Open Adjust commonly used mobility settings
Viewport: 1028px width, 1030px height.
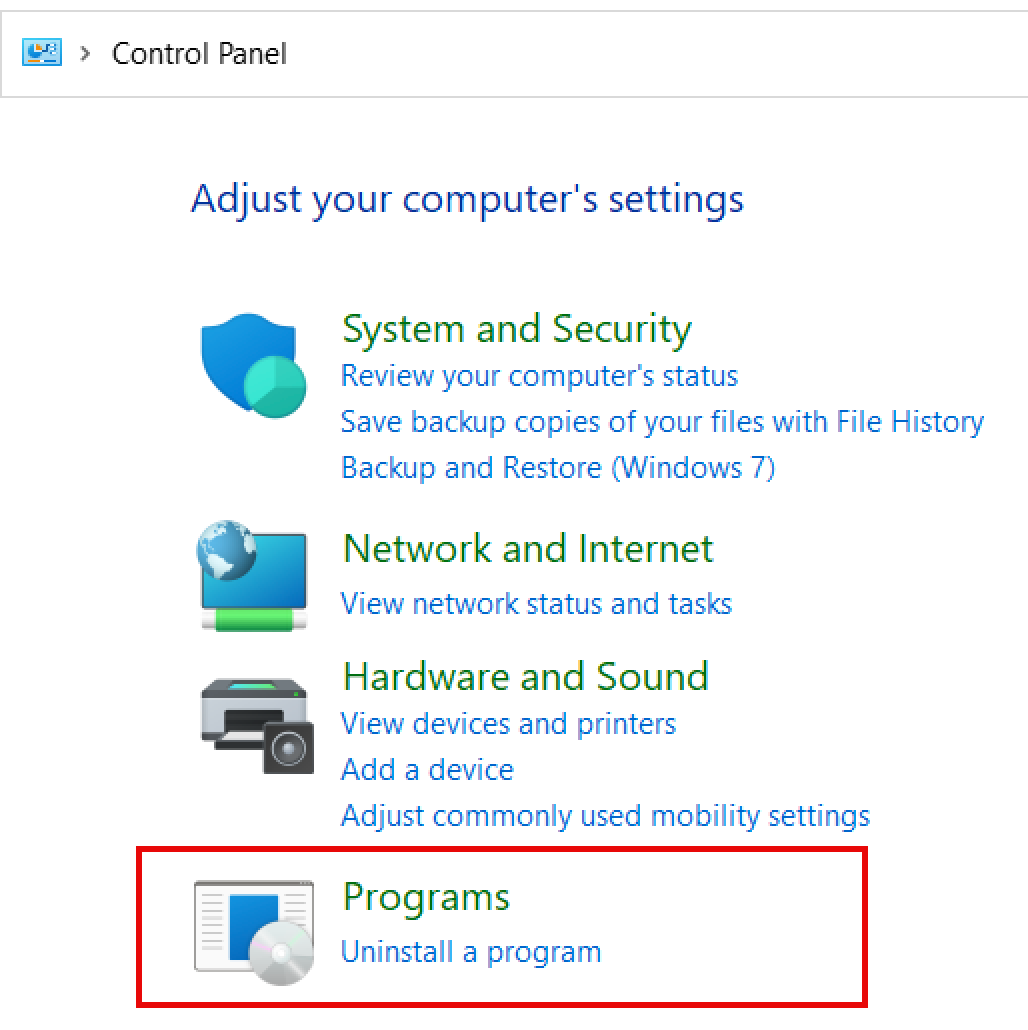605,815
